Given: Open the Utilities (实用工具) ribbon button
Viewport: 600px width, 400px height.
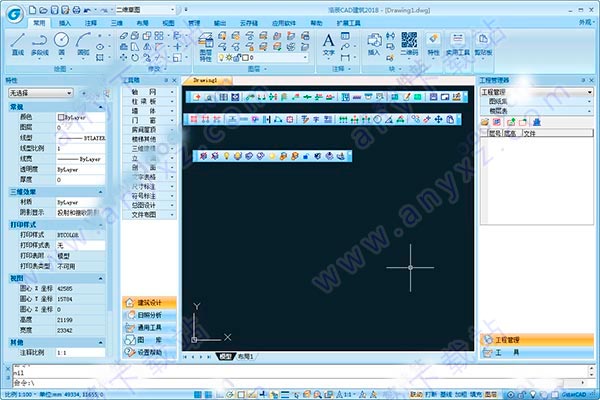Looking at the screenshot, I should click(458, 44).
